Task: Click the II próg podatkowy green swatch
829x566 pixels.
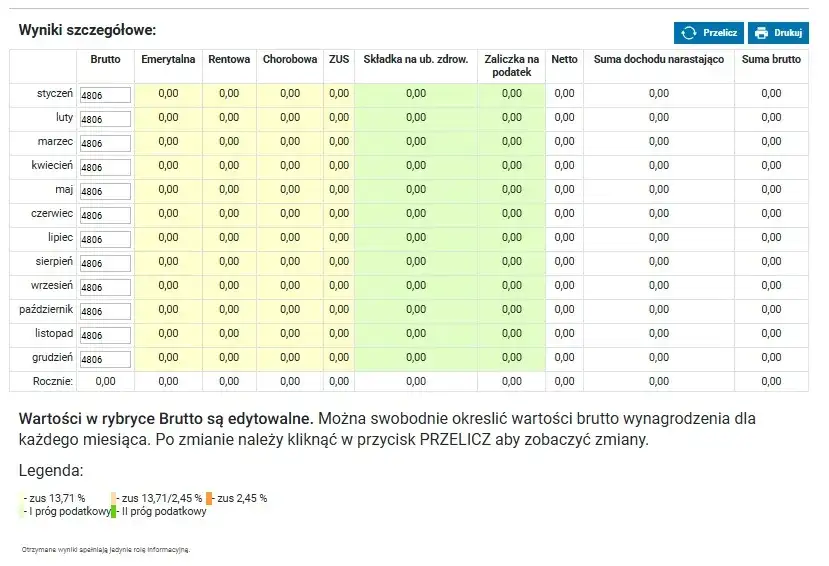Action: point(115,512)
